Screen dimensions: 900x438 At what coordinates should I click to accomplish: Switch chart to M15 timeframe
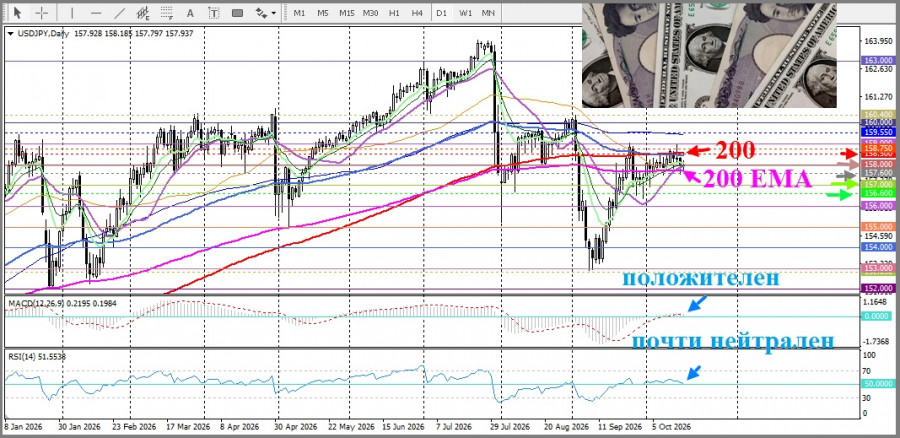click(346, 12)
